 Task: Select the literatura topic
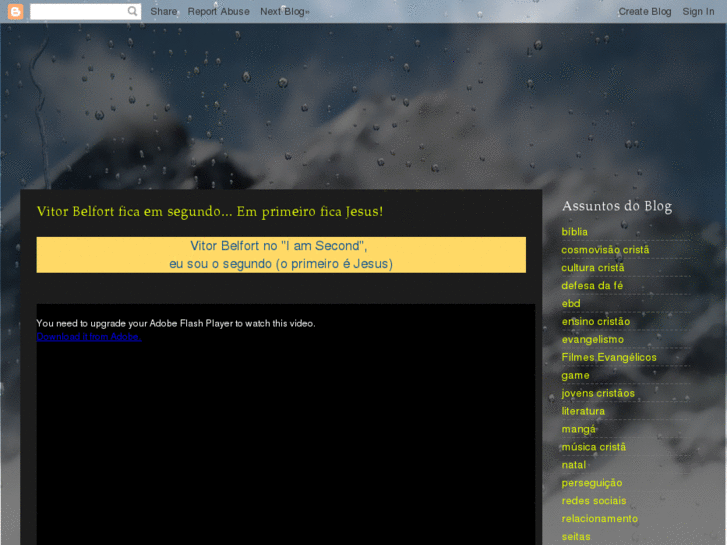point(583,411)
